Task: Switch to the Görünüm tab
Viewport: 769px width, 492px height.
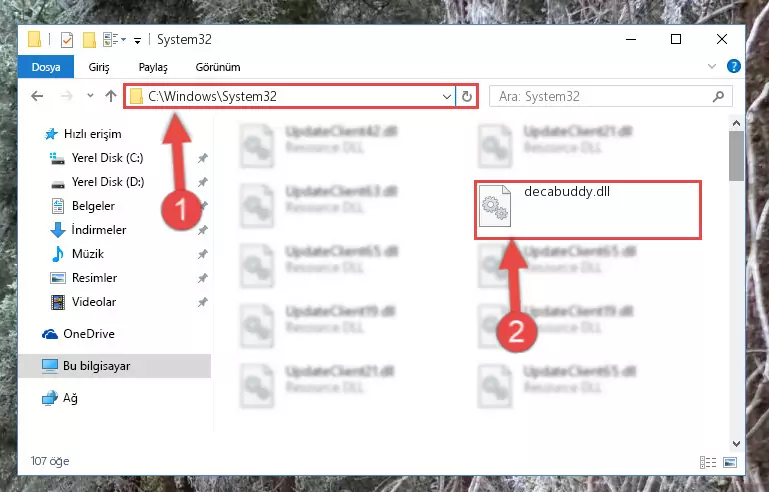Action: click(218, 67)
